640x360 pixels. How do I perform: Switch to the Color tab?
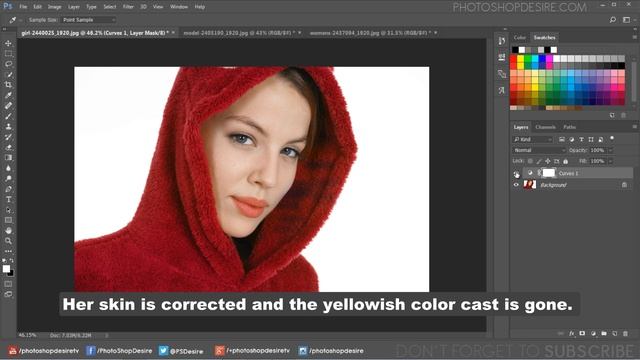point(520,38)
